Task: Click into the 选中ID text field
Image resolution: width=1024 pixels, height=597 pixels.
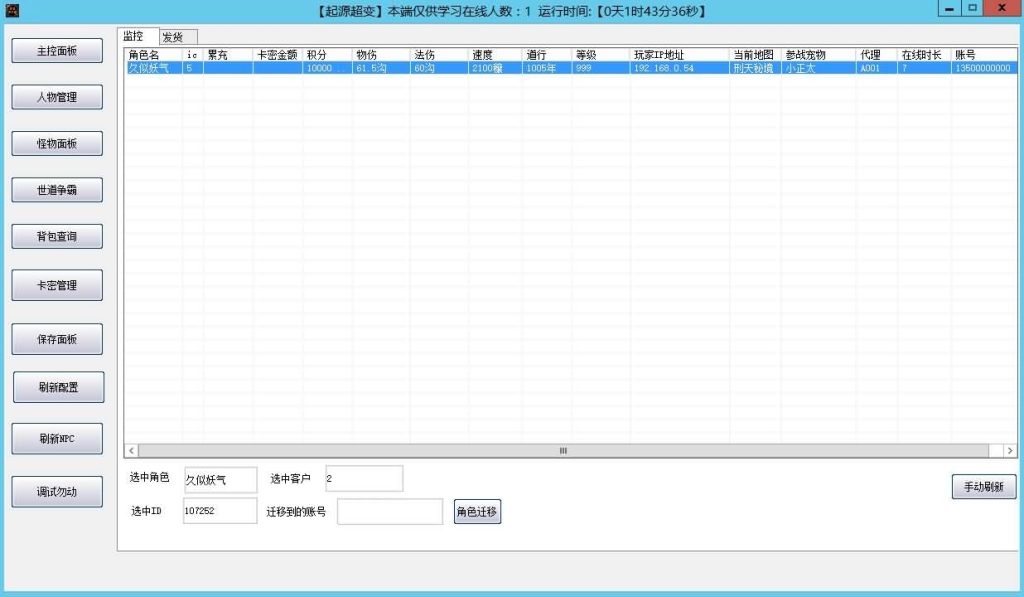Action: (220, 511)
